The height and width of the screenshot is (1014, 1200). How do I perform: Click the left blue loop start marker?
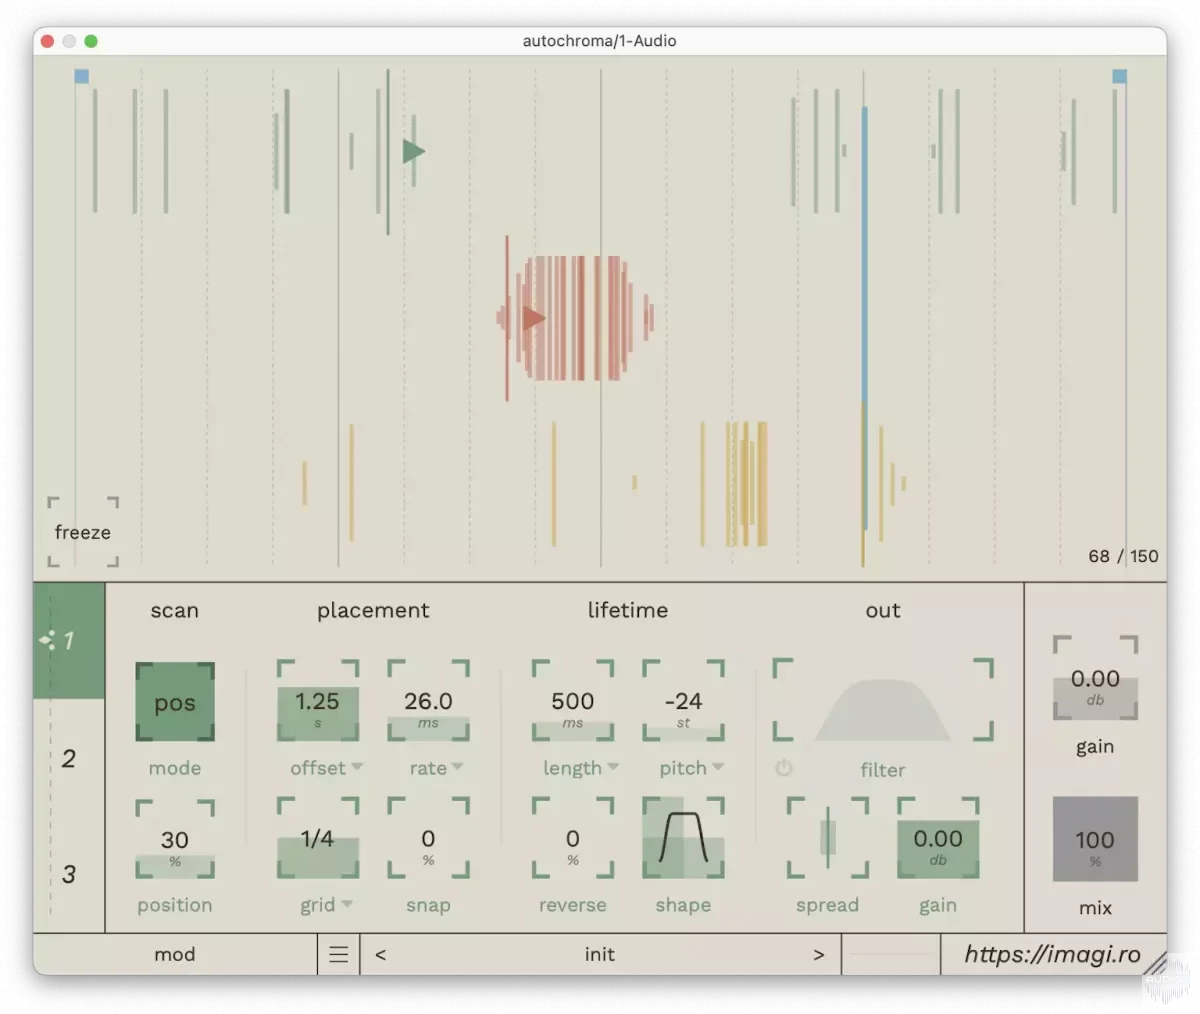pyautogui.click(x=82, y=76)
